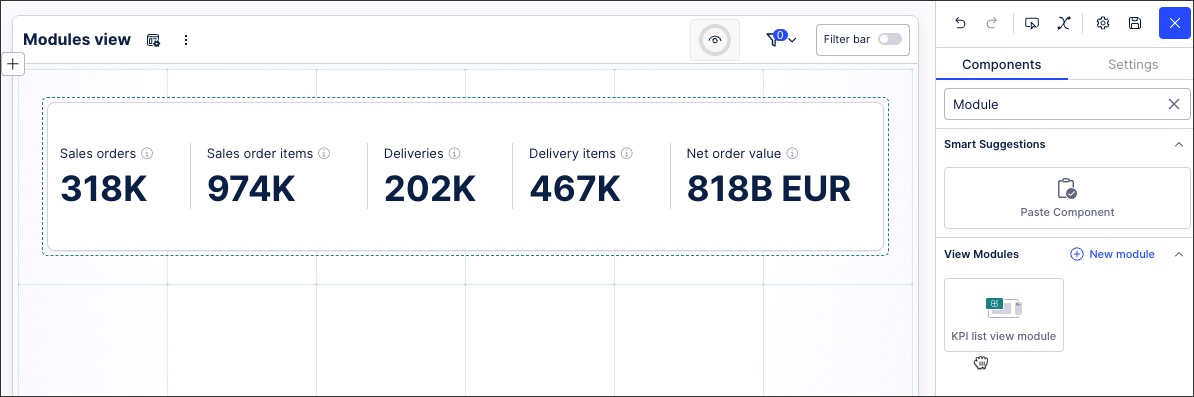Collapse the View Modules section
The image size is (1194, 397).
[1179, 254]
